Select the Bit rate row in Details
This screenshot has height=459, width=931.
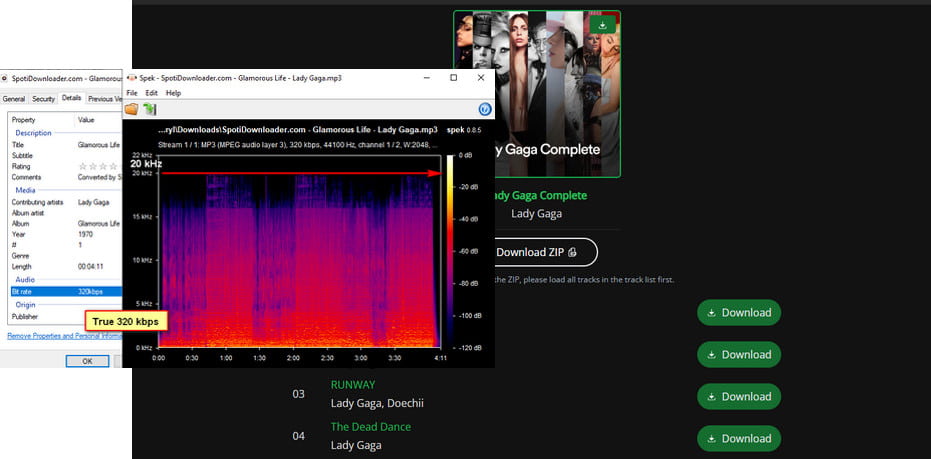(66, 292)
